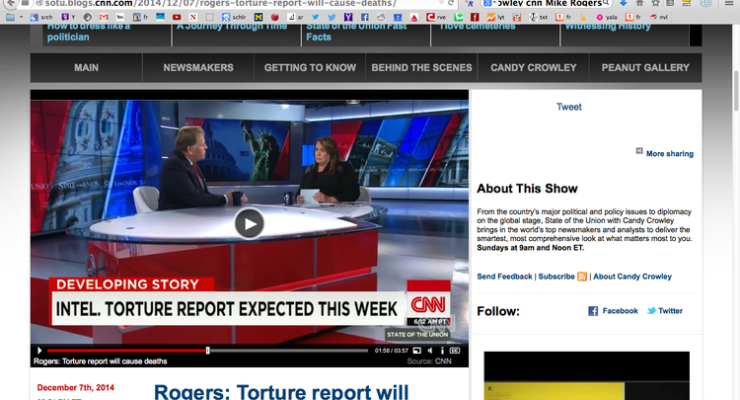Click the browser back button
Screen dimensions: 740x400
[10, 3]
